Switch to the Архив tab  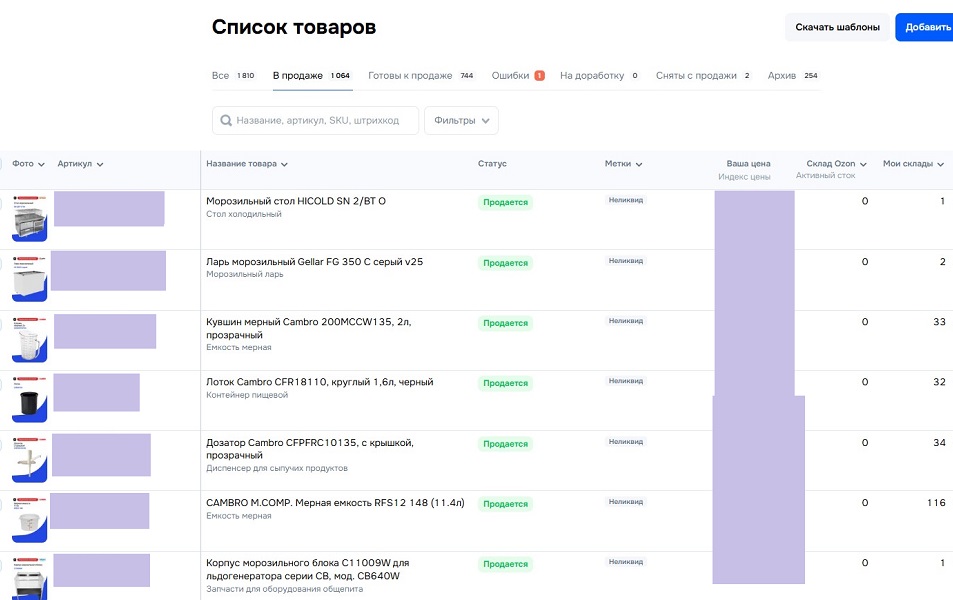[781, 76]
